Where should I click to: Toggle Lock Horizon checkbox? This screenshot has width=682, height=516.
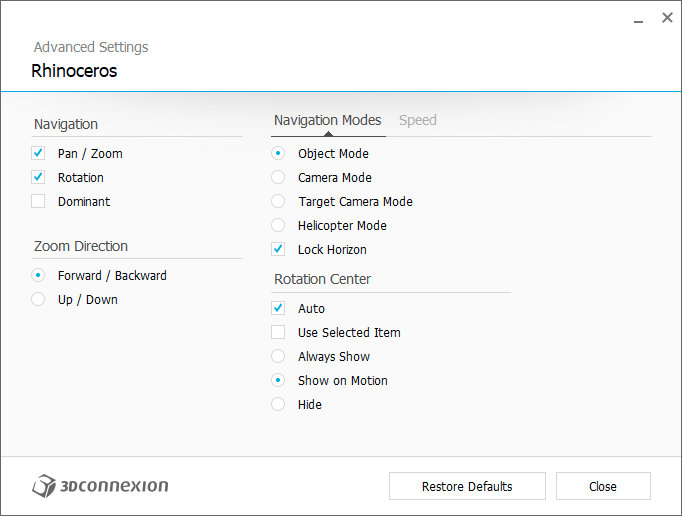tap(278, 249)
